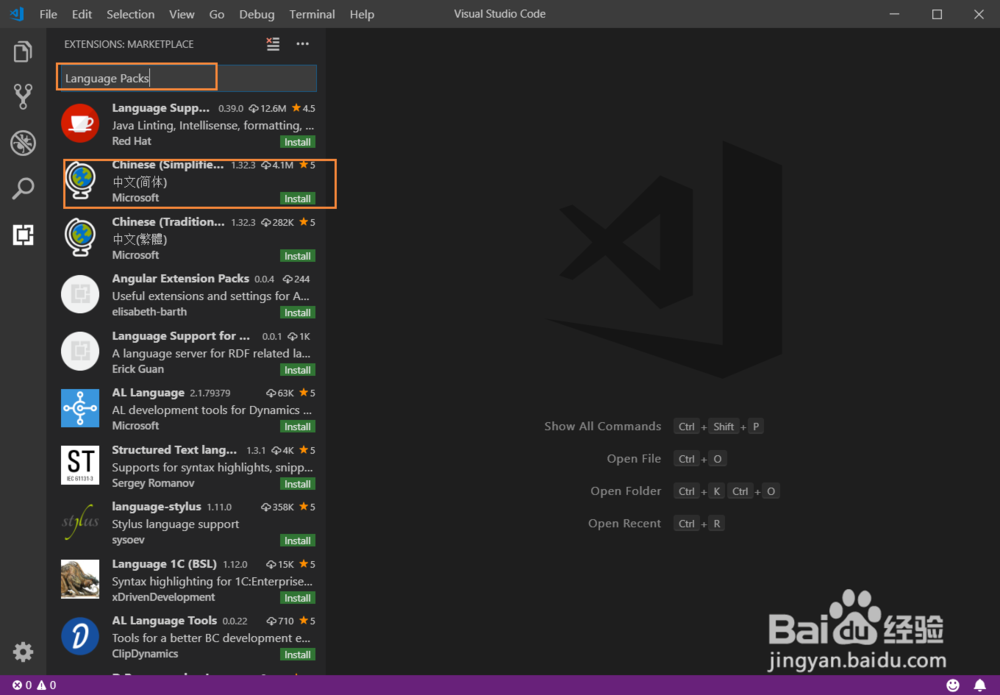Open the Help menu
1000x695 pixels.
[362, 14]
